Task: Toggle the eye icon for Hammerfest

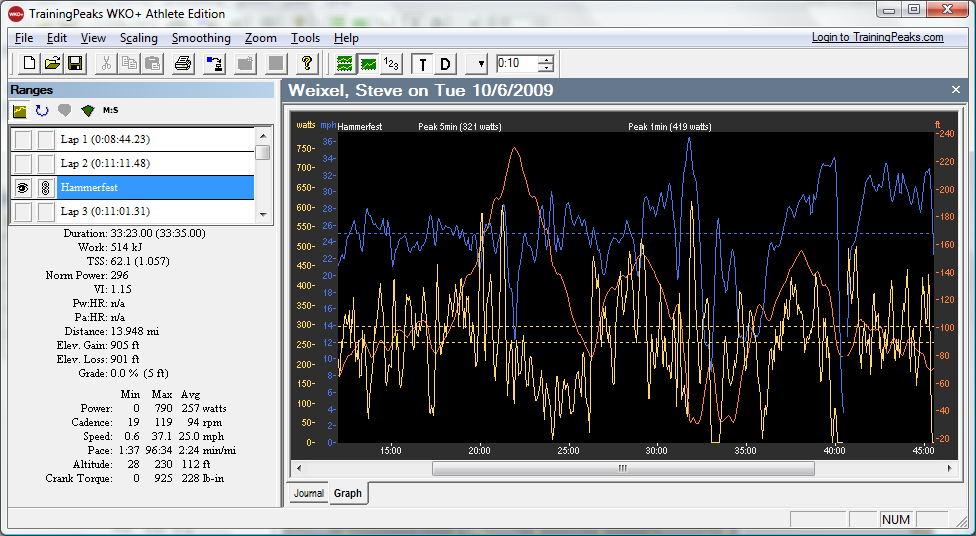Action: 23,187
